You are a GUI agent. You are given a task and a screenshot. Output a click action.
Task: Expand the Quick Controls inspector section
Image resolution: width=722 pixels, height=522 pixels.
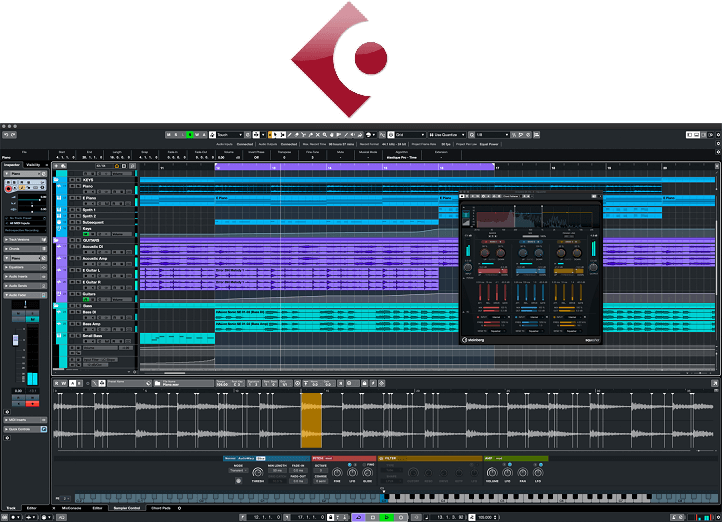pyautogui.click(x=25, y=429)
